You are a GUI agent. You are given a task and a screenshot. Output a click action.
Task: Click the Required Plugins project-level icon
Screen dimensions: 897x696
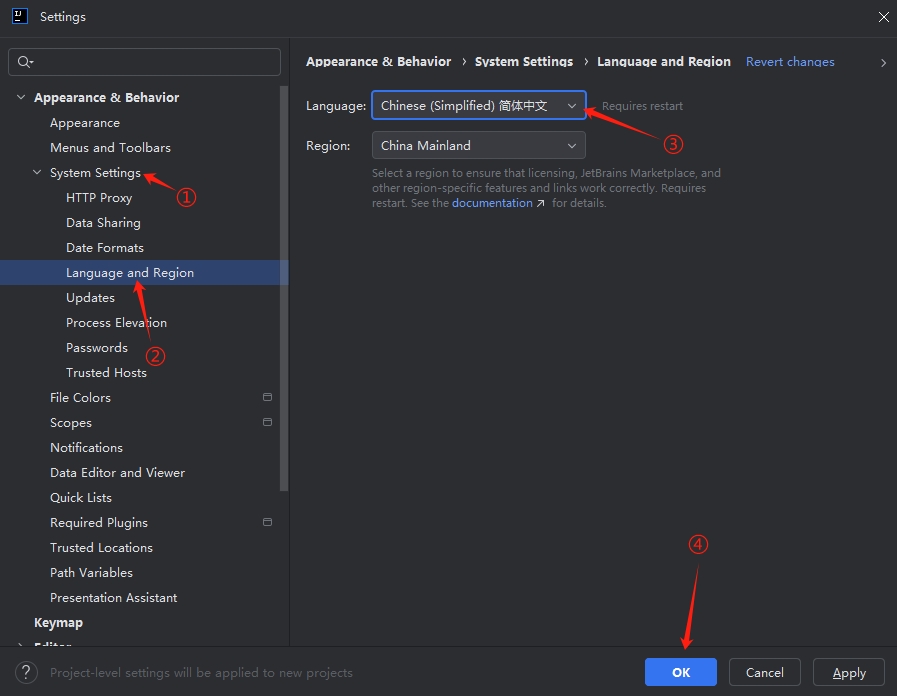click(x=267, y=523)
